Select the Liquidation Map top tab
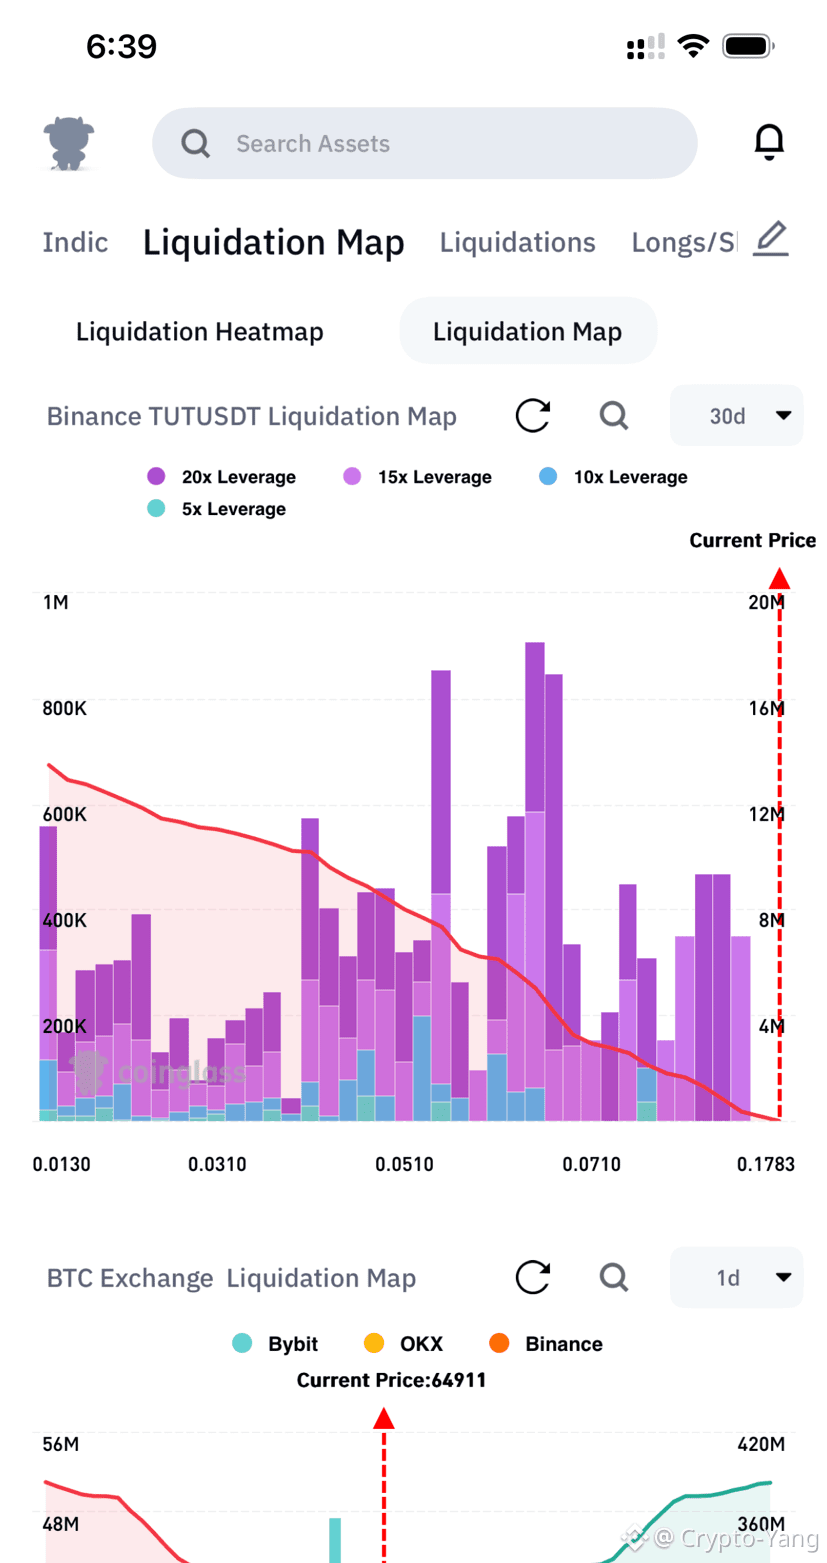The height and width of the screenshot is (1563, 827). (x=274, y=242)
